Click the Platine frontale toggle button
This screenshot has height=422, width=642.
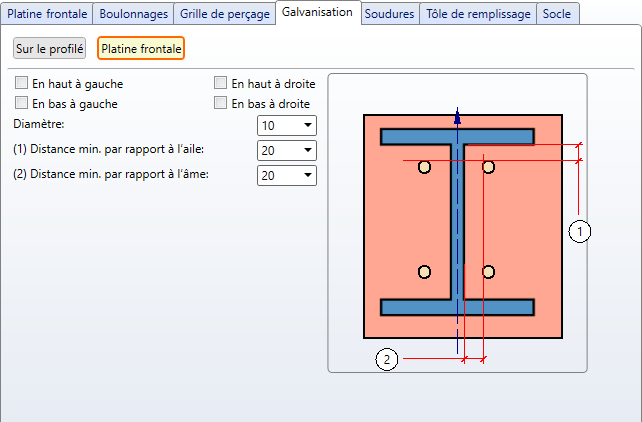141,48
